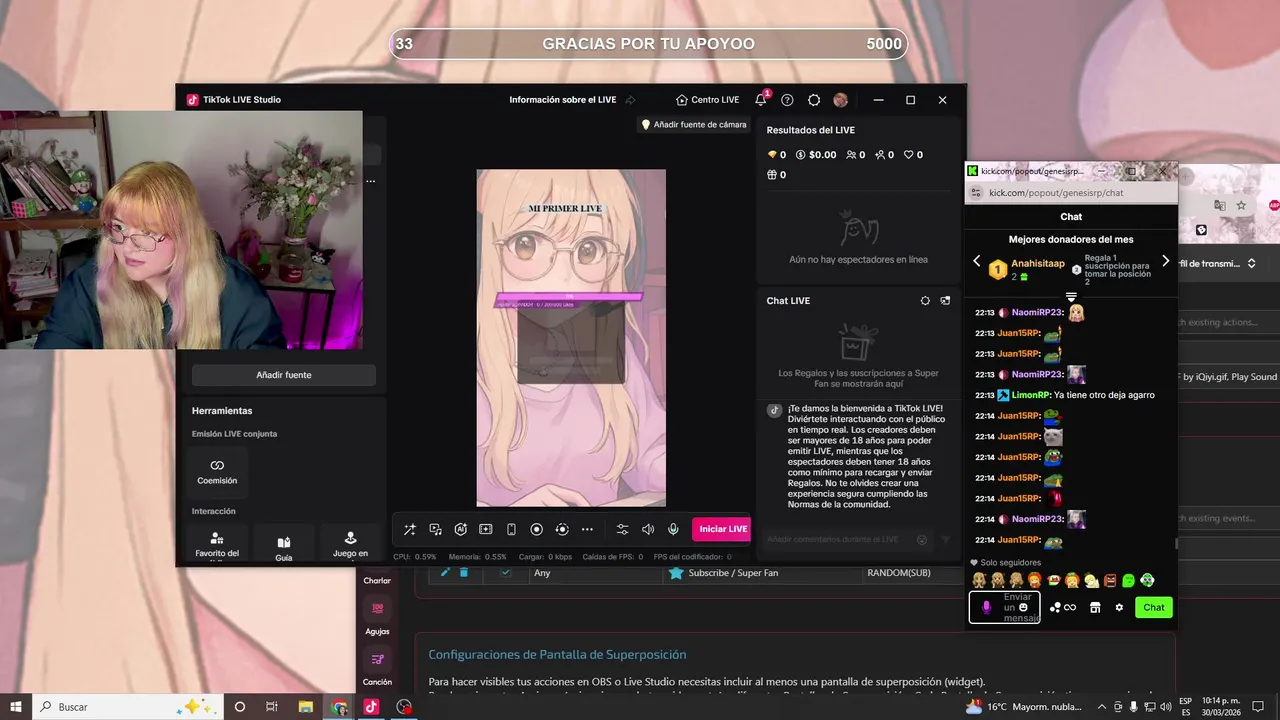The width and height of the screenshot is (1280, 720).
Task: Click the film-frame scene icon in stream toolbar
Action: coord(486,529)
